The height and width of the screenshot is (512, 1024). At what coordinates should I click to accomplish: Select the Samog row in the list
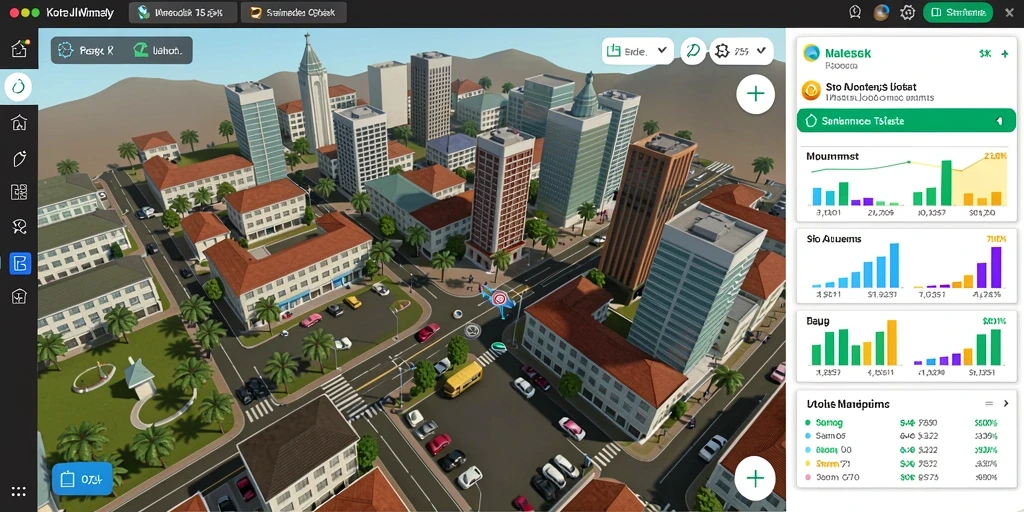tap(905, 423)
